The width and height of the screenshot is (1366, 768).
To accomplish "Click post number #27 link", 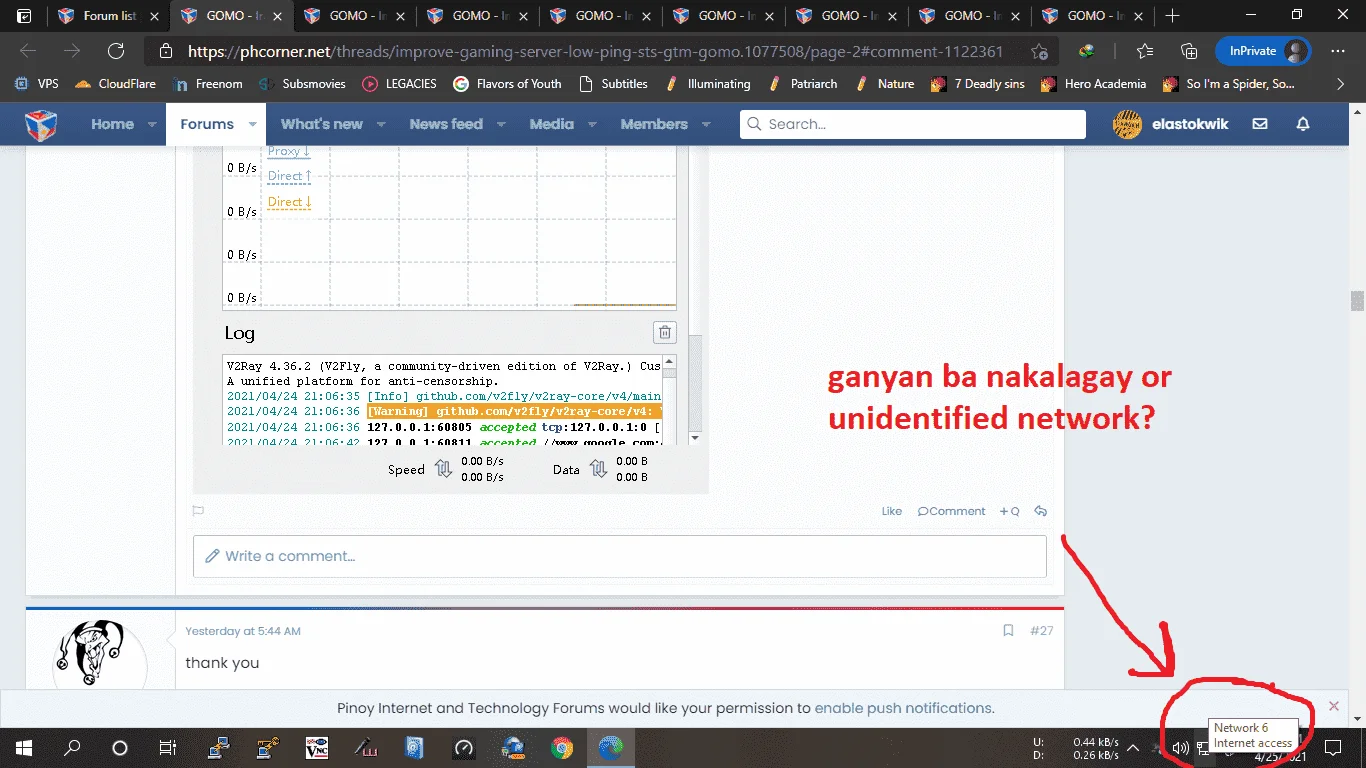I will [x=1041, y=631].
